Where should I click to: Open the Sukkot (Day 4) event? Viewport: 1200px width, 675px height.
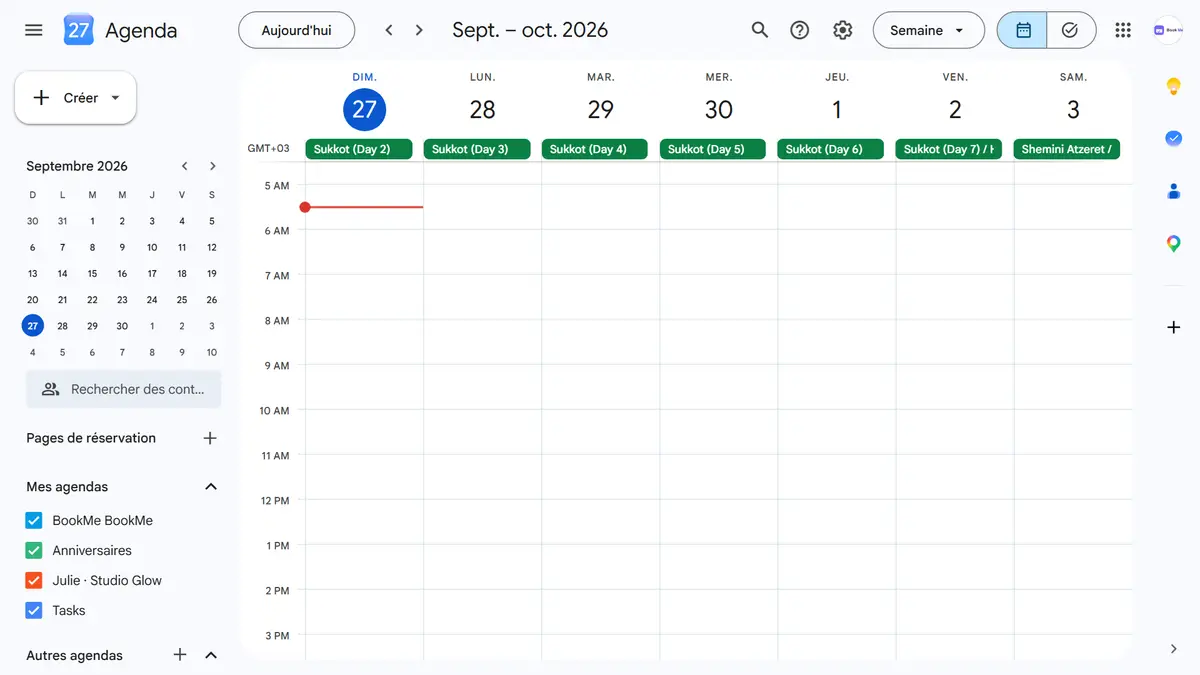pyautogui.click(x=595, y=149)
